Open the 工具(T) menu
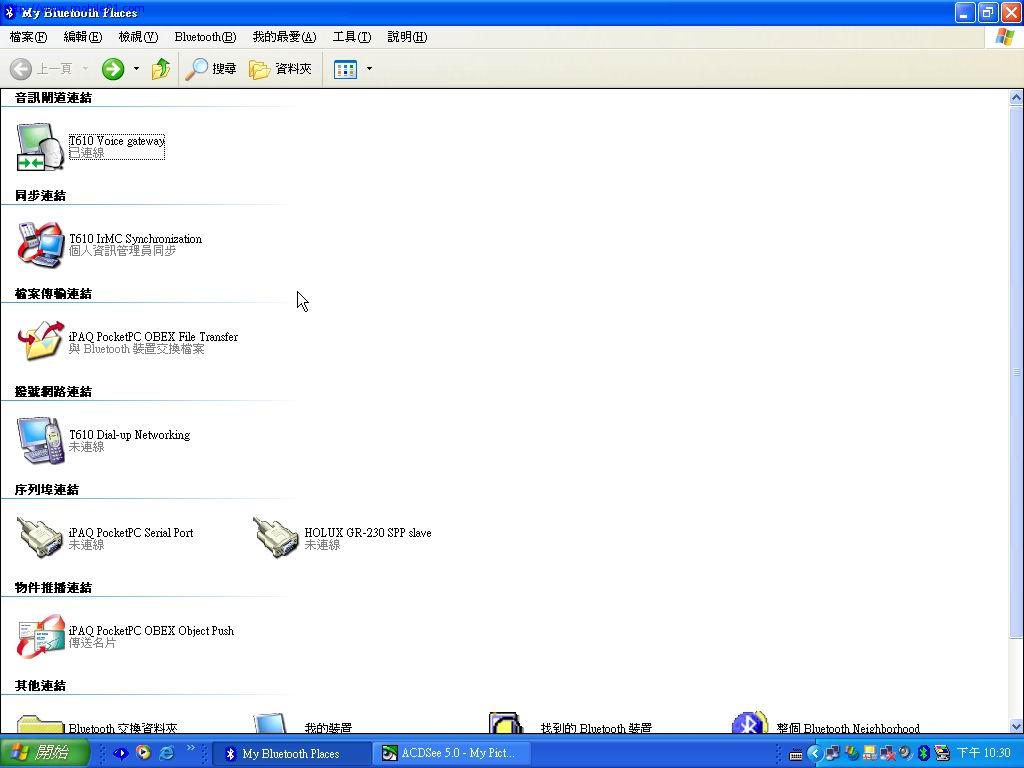The width and height of the screenshot is (1024, 768). [x=352, y=37]
